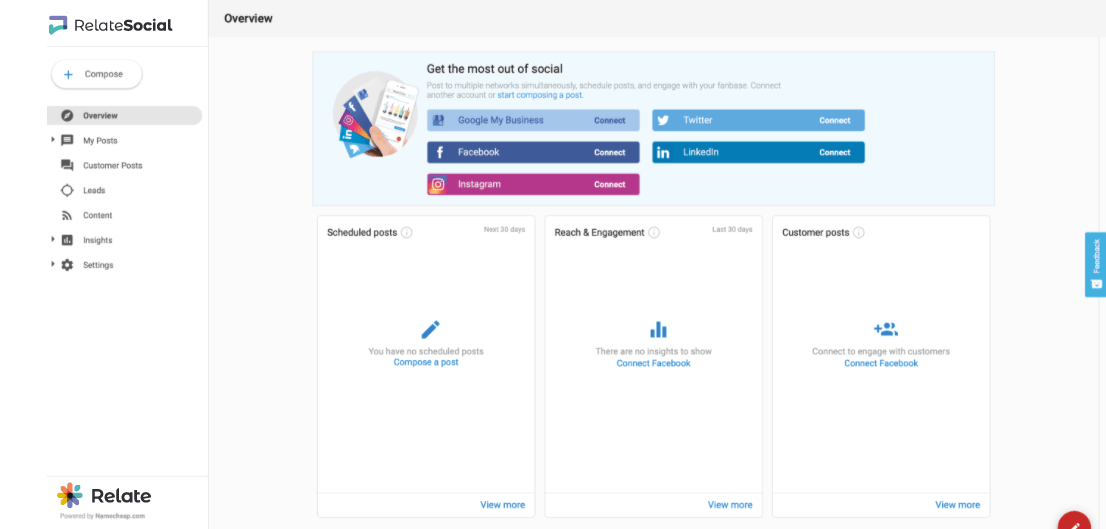Click the pencil icon in Scheduled posts
The image size is (1106, 529).
[430, 329]
